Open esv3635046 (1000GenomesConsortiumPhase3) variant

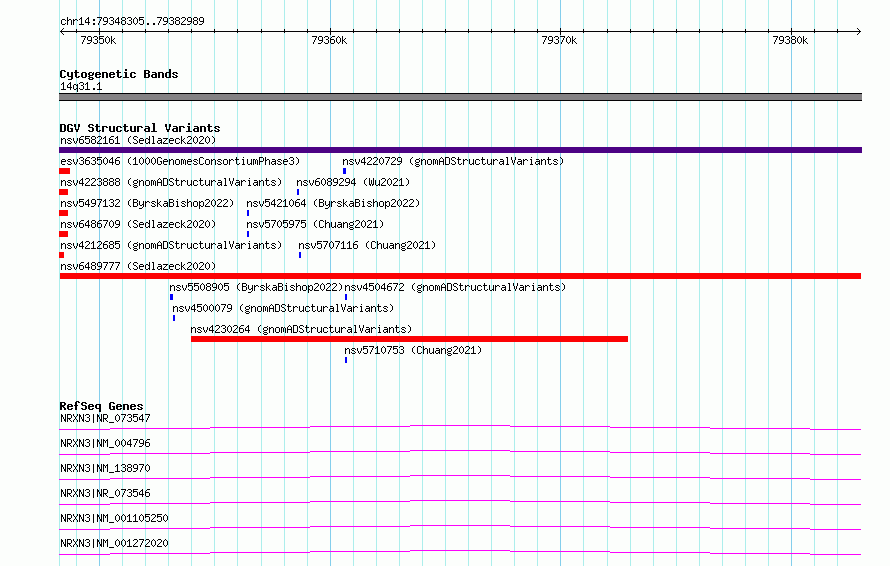coord(180,161)
